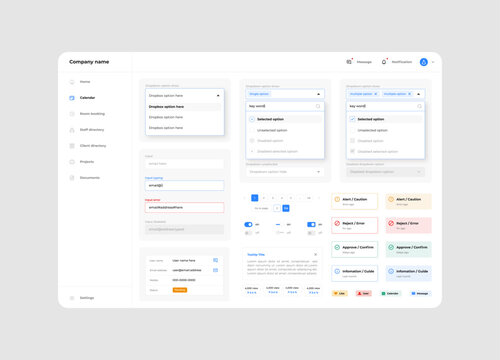Choose the highlighted bold dropbox option
This screenshot has height=360, width=500.
click(184, 107)
